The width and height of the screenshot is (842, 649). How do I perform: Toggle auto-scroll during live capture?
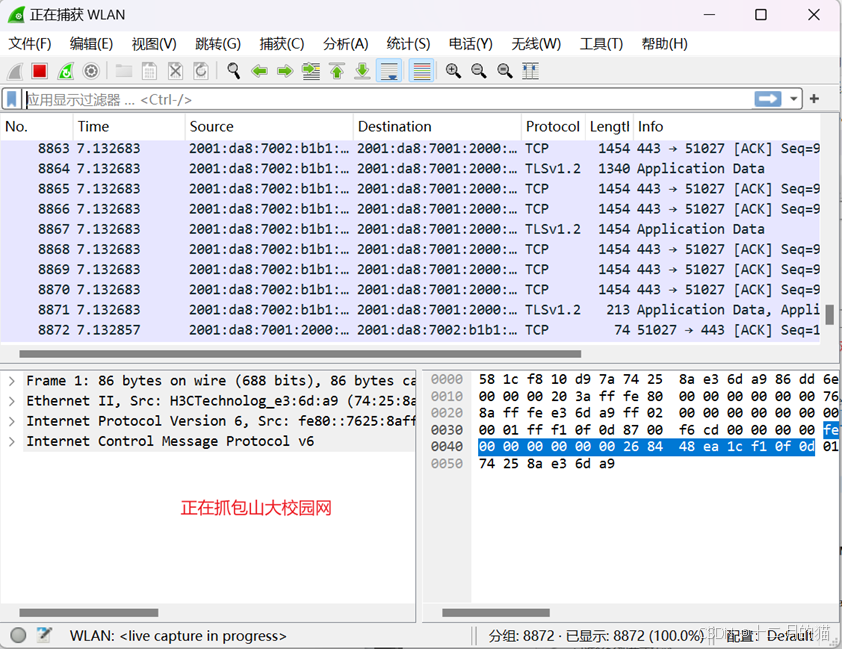tap(389, 71)
